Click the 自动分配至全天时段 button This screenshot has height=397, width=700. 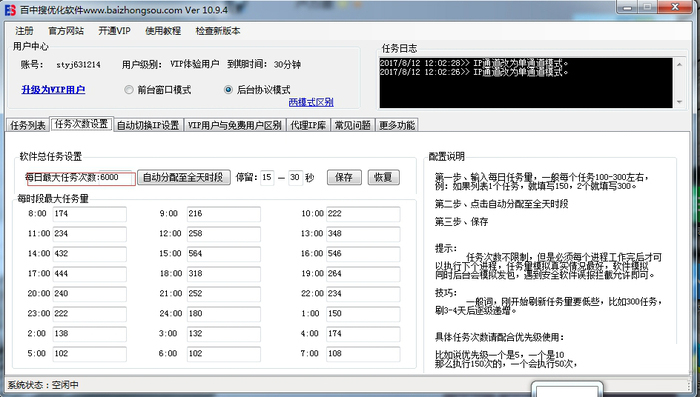click(183, 177)
